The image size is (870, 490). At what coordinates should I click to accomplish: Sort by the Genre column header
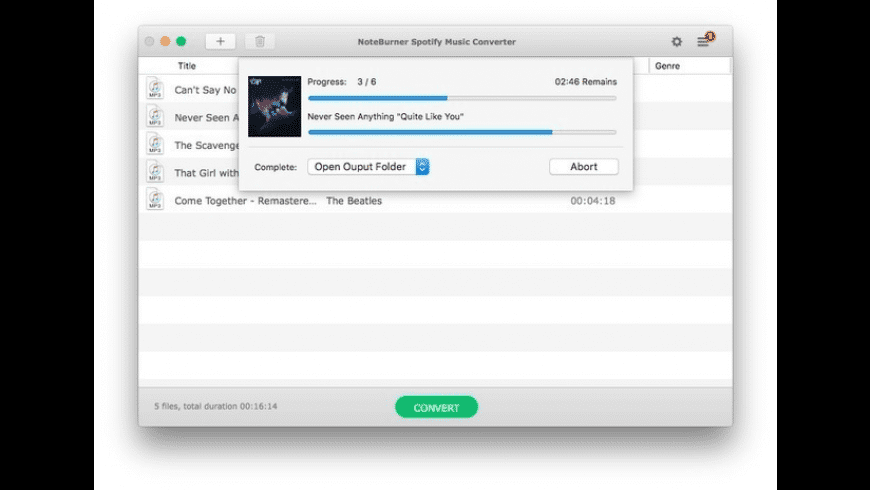[667, 66]
